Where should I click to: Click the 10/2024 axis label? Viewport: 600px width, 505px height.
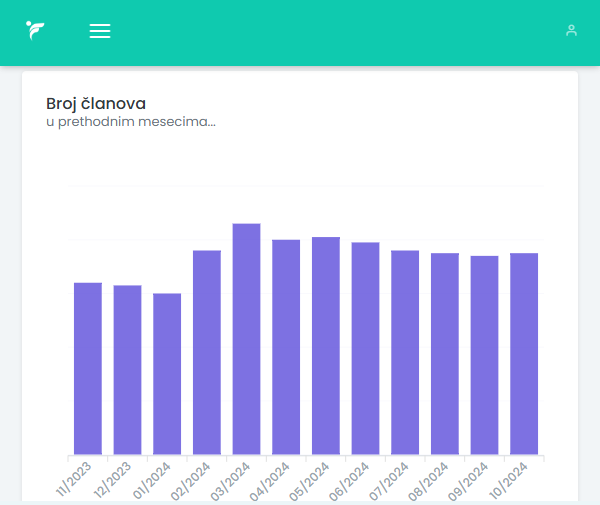(x=508, y=481)
